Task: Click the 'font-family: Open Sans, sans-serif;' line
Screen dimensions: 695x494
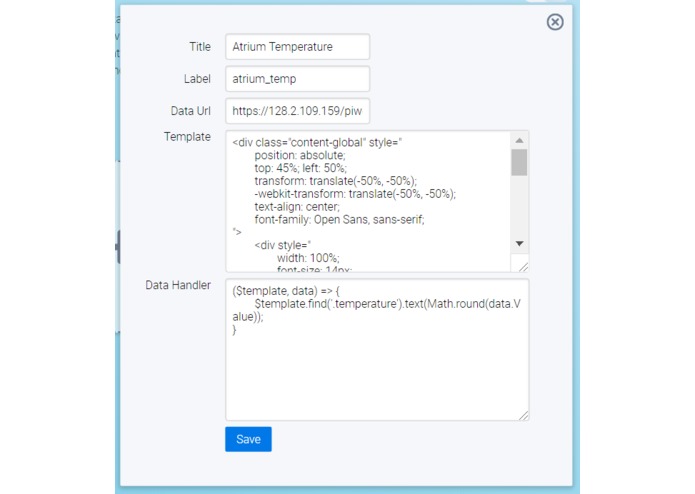Action: click(340, 220)
